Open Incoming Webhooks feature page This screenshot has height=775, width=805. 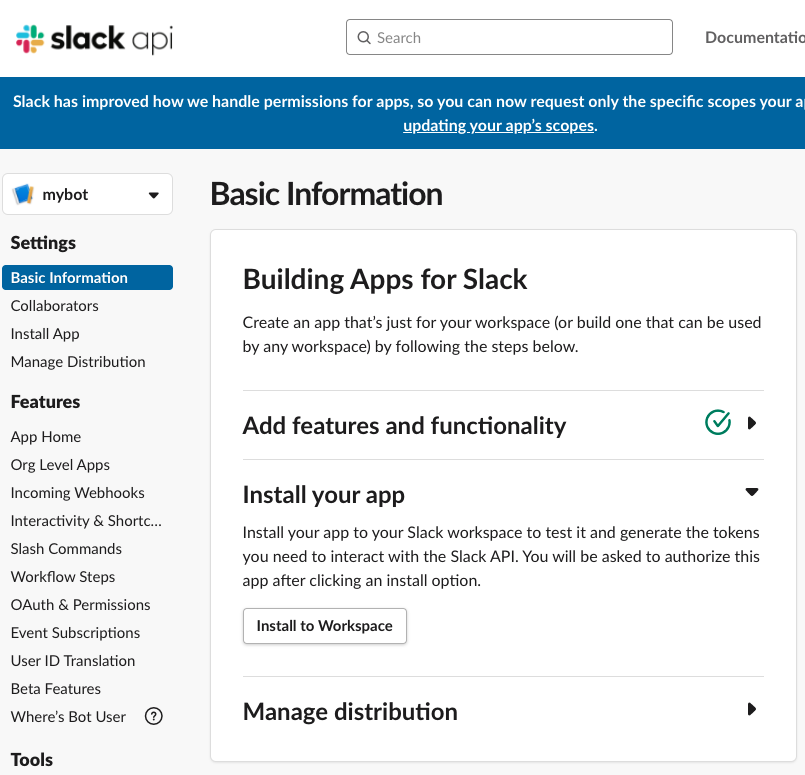coord(77,493)
